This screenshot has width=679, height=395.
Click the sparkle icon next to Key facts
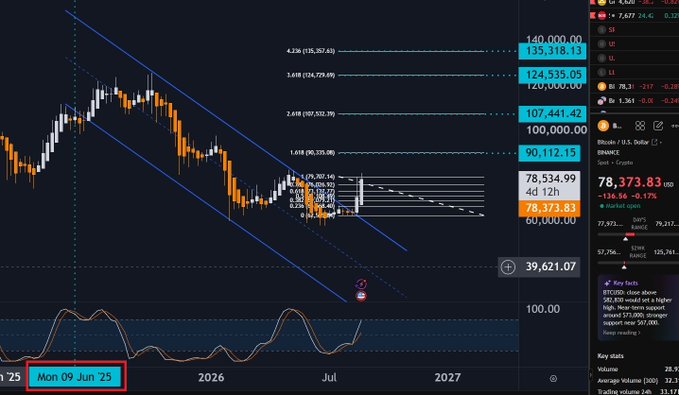[x=607, y=283]
